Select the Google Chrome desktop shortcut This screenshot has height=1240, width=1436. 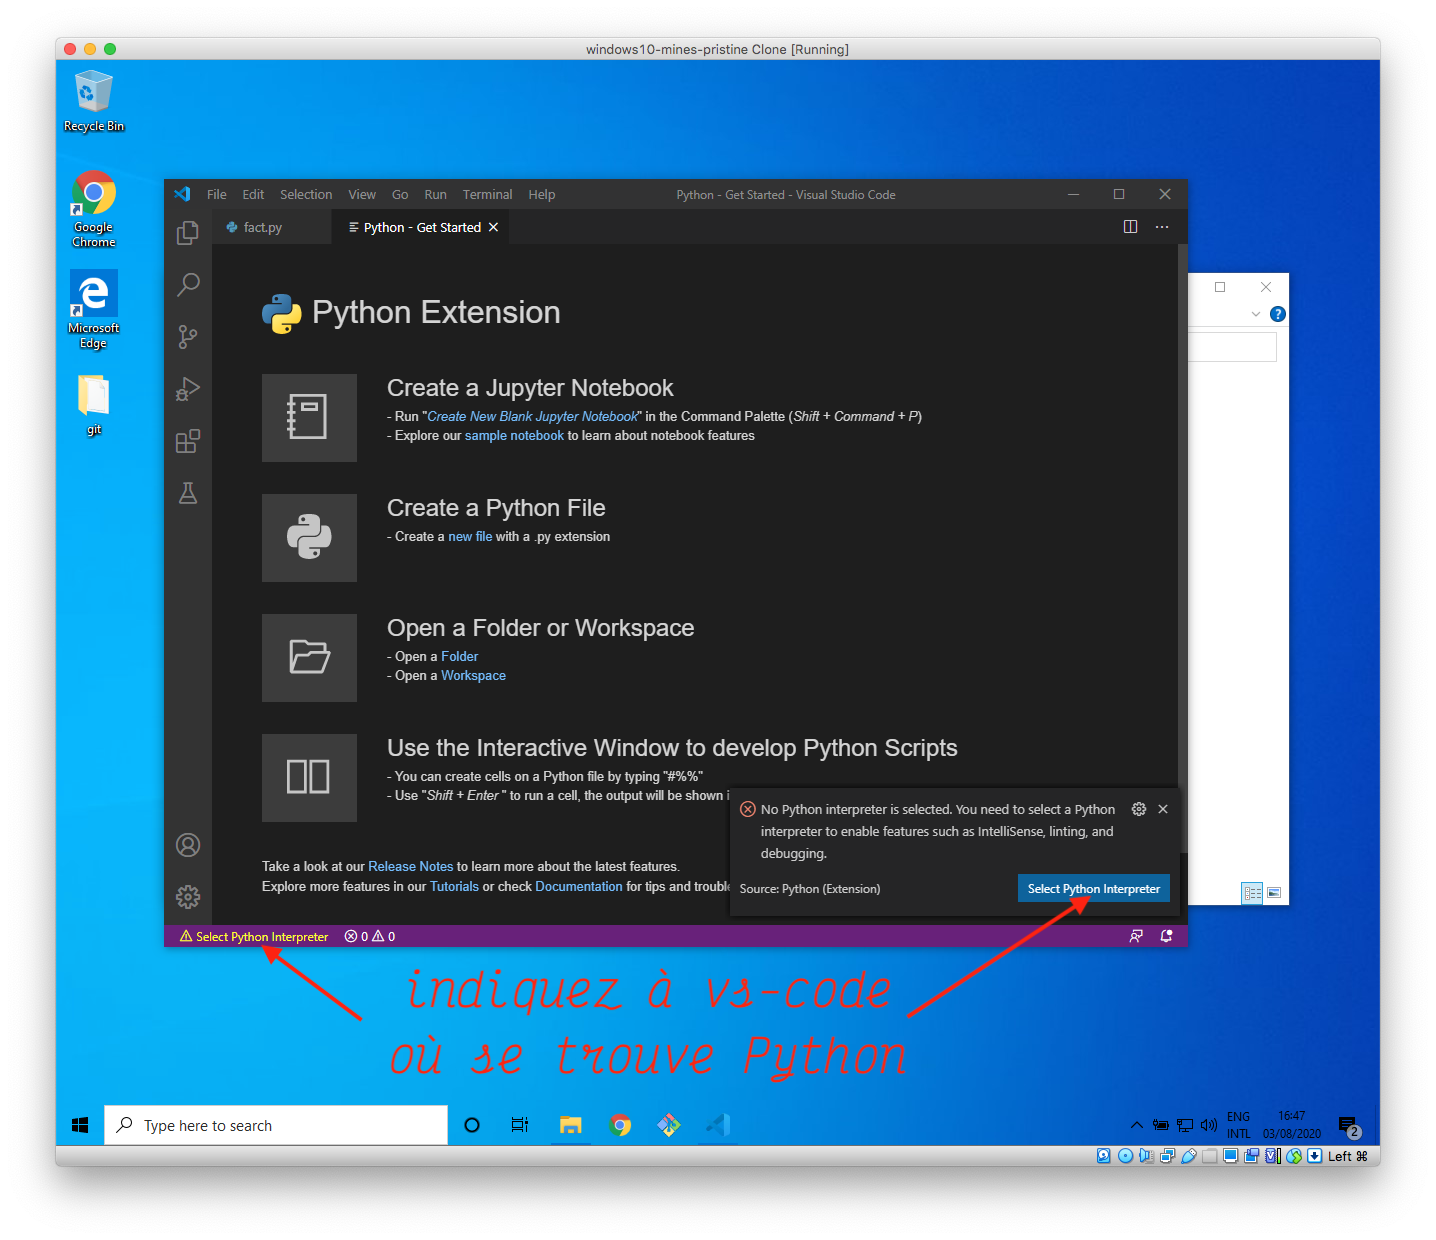pyautogui.click(x=94, y=209)
